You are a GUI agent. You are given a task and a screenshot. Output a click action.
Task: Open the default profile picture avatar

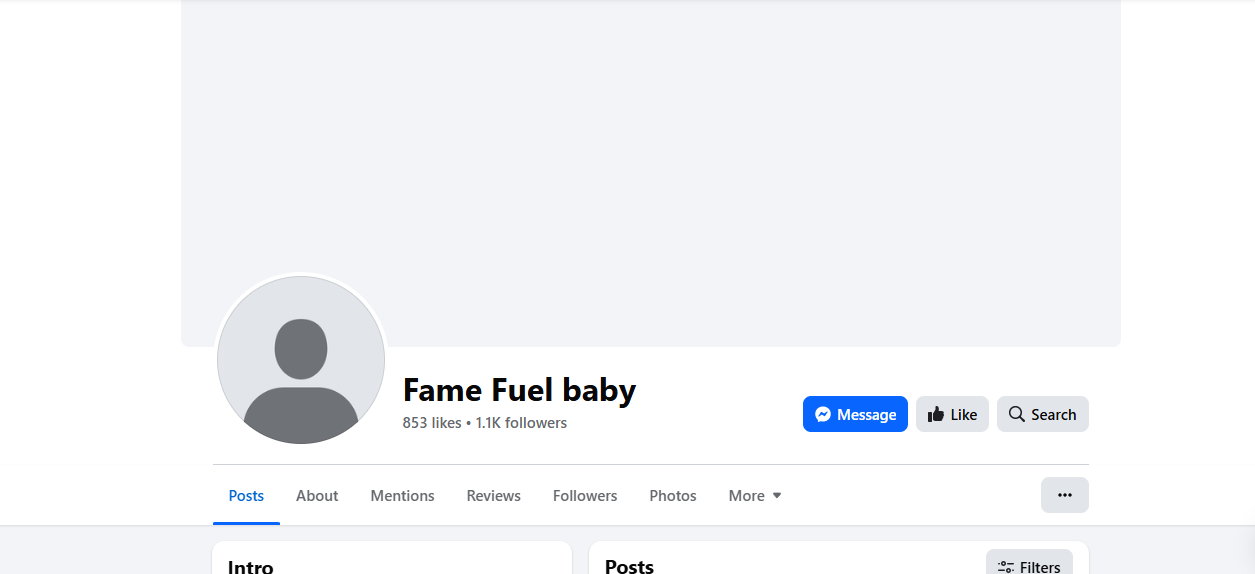point(301,360)
